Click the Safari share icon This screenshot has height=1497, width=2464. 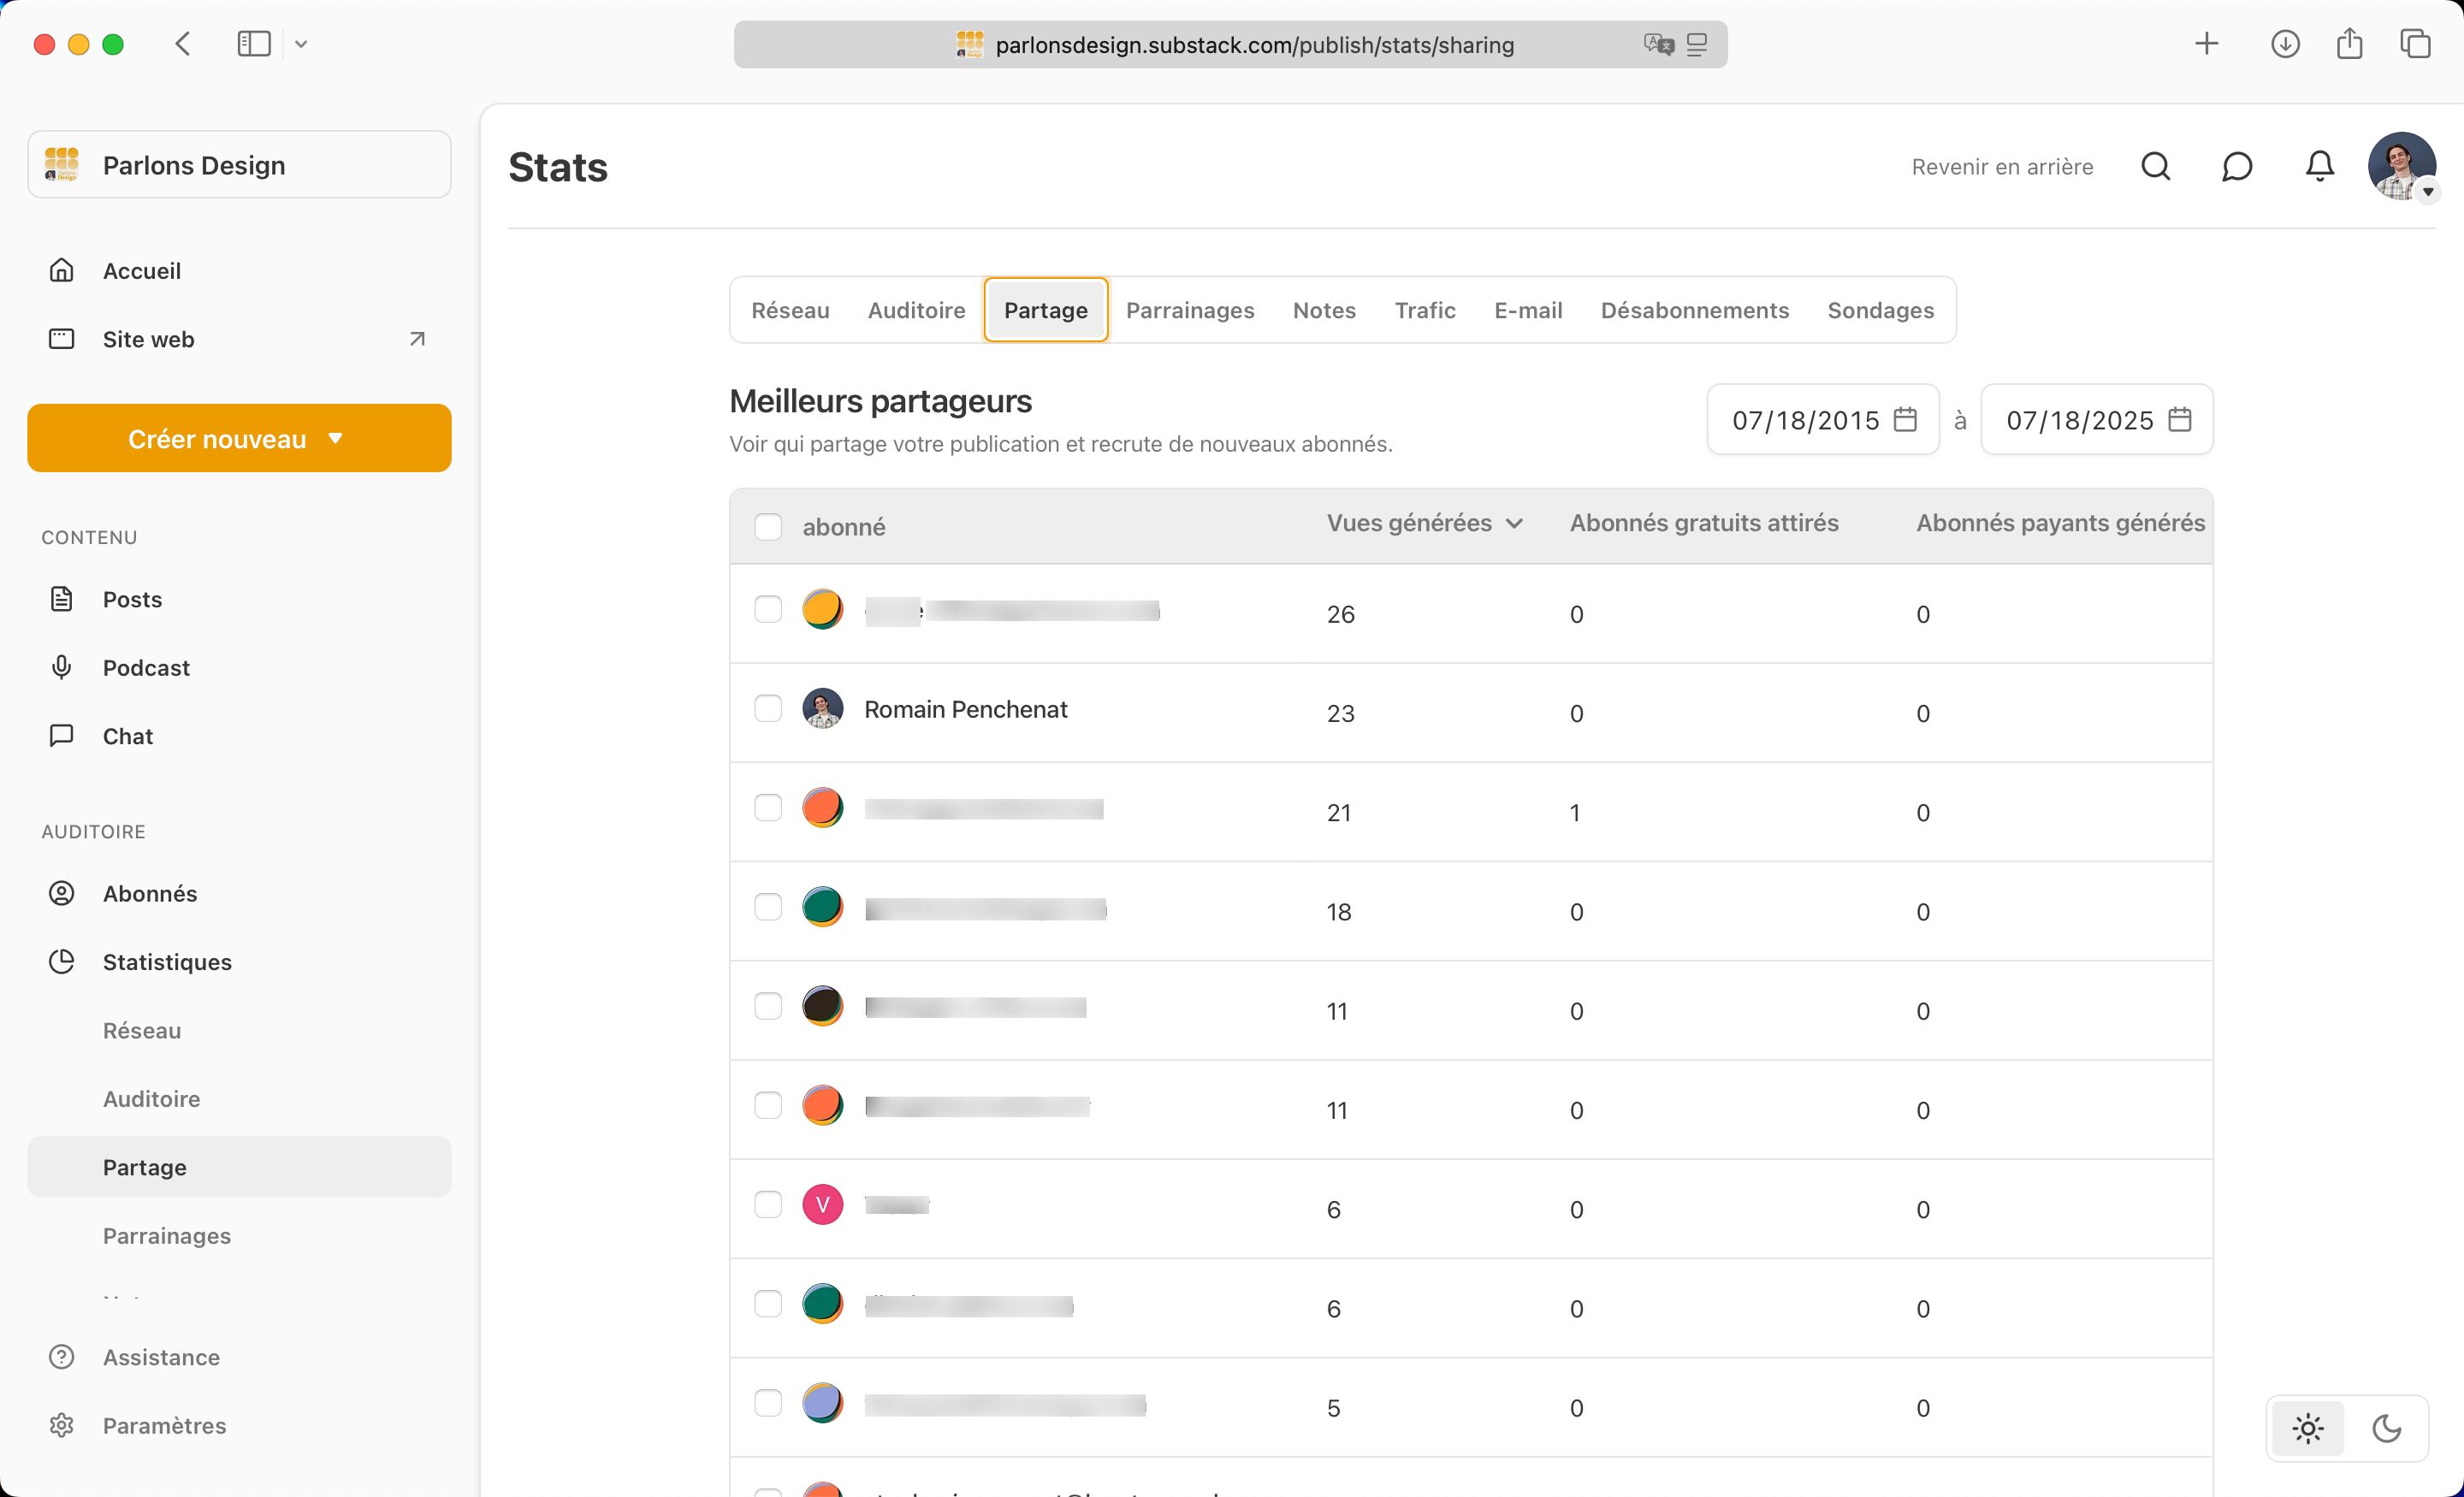(x=2349, y=44)
